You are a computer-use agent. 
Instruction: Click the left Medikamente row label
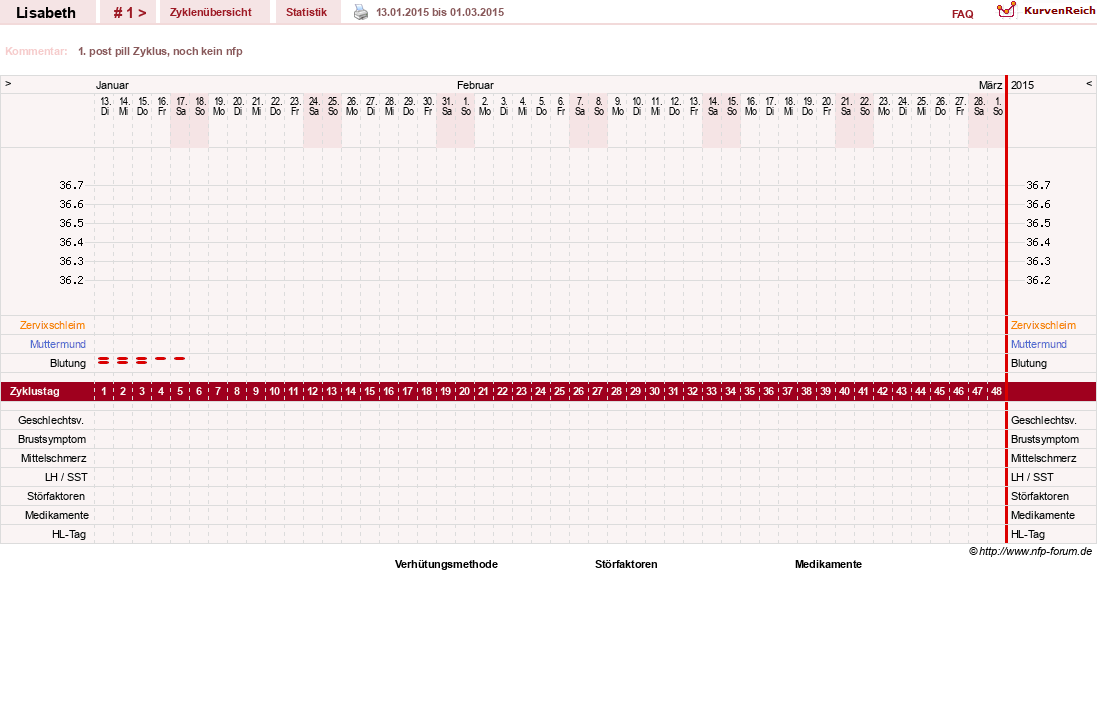57,515
